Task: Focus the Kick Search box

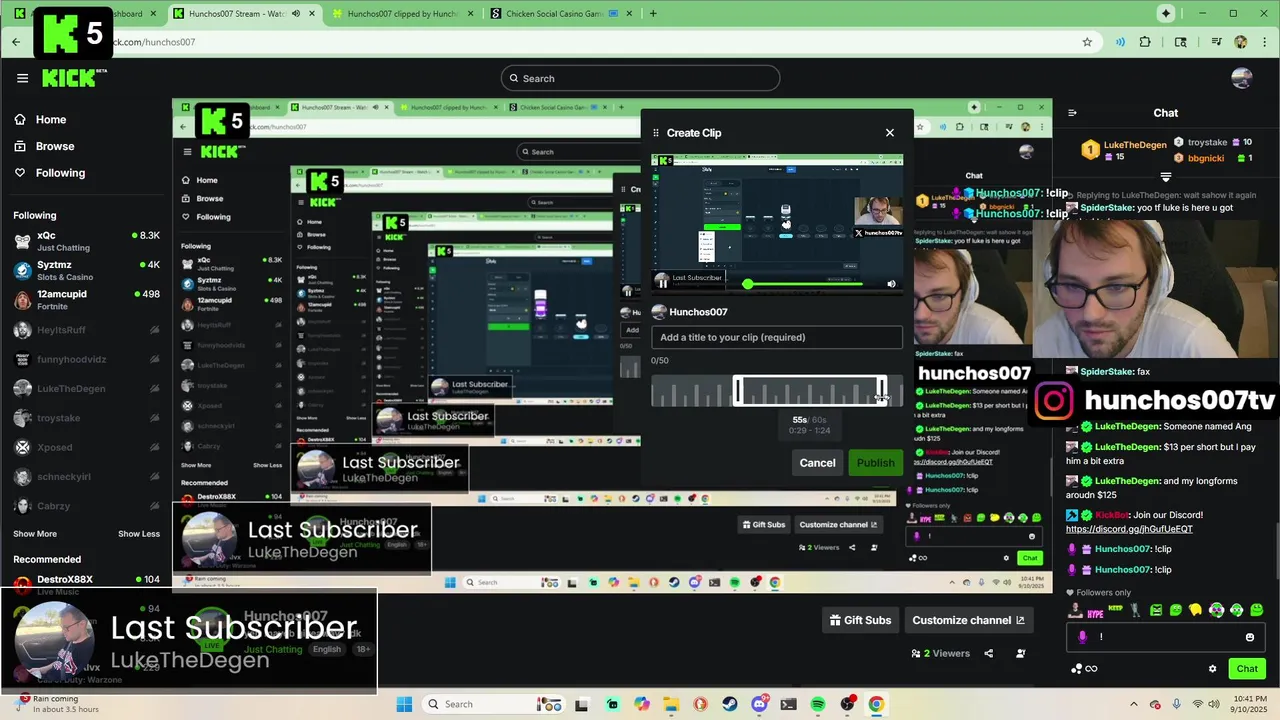Action: pyautogui.click(x=640, y=78)
